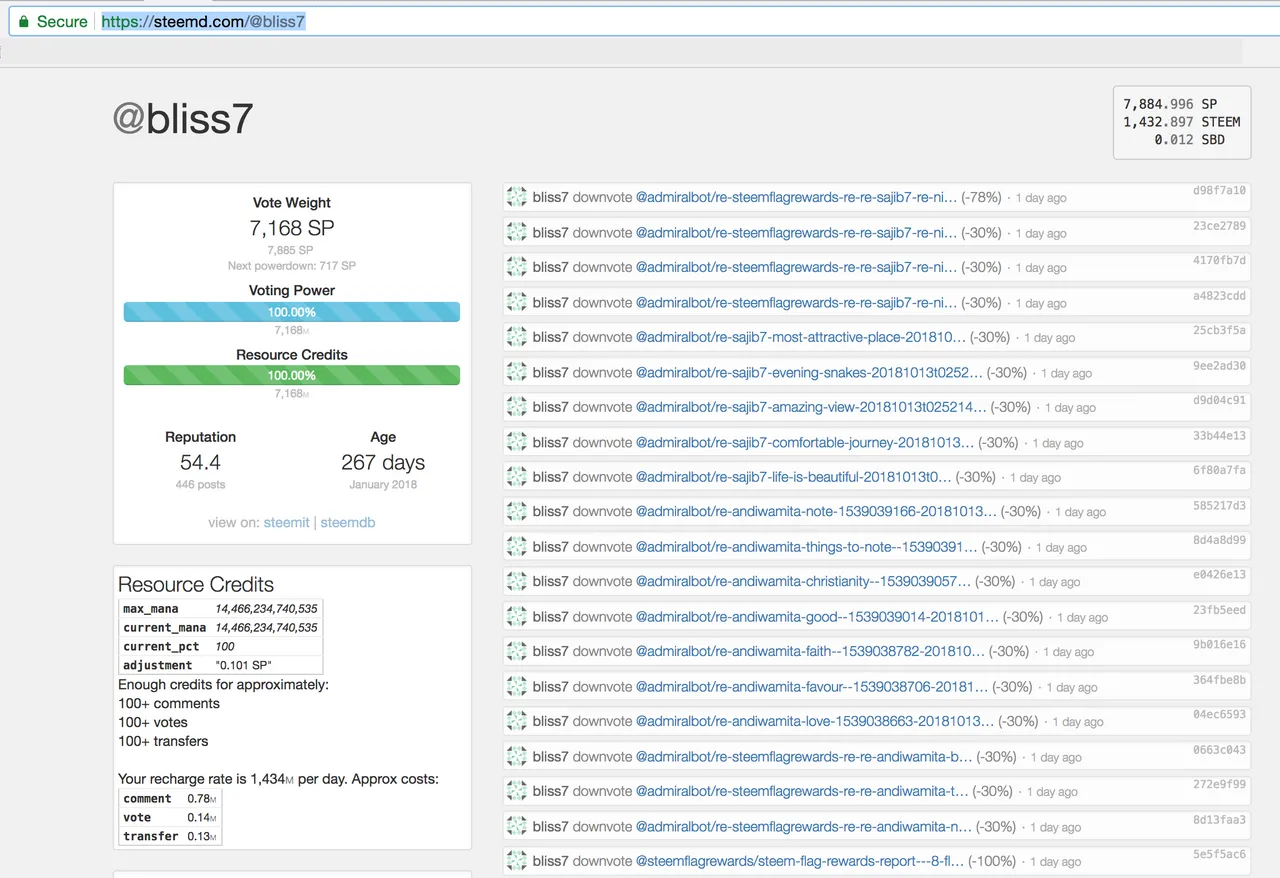Click the 7,884.996 SP balance
This screenshot has height=878, width=1280.
pos(1170,104)
